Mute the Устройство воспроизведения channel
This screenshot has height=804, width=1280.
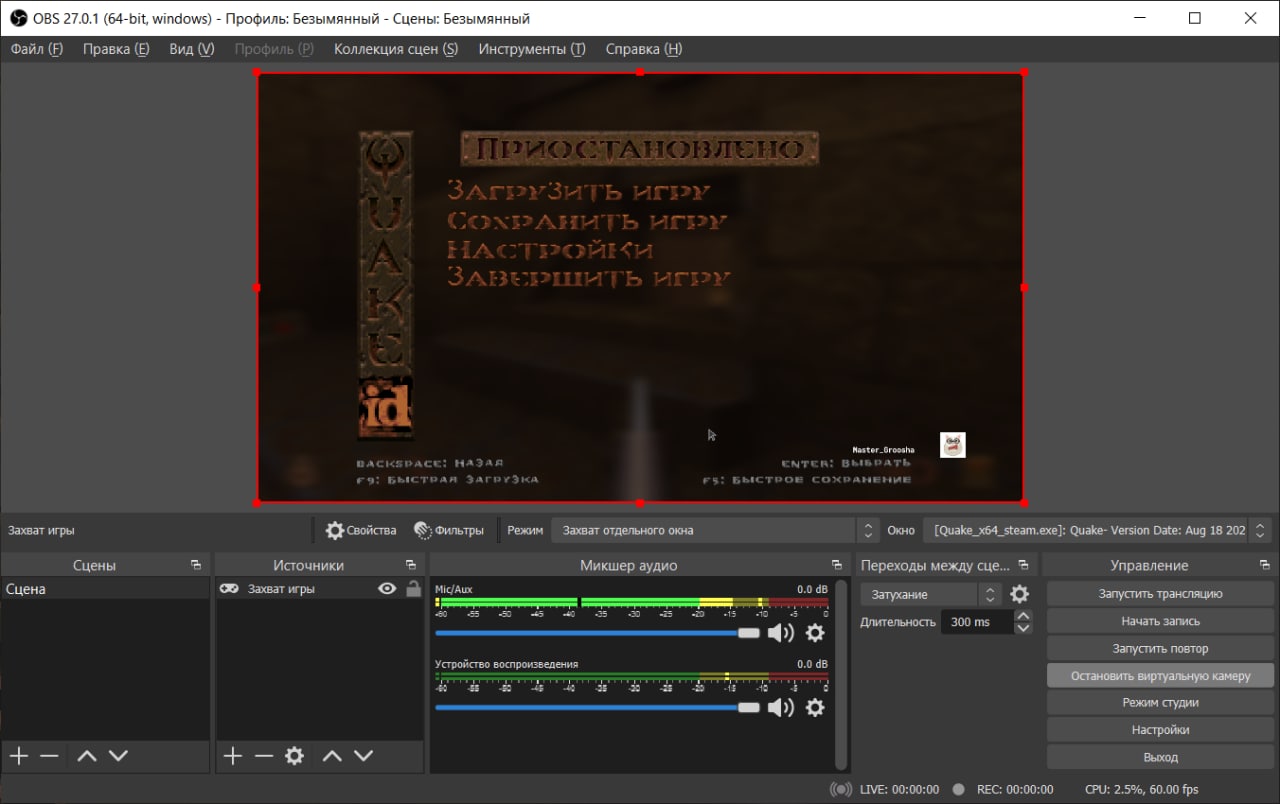click(780, 707)
